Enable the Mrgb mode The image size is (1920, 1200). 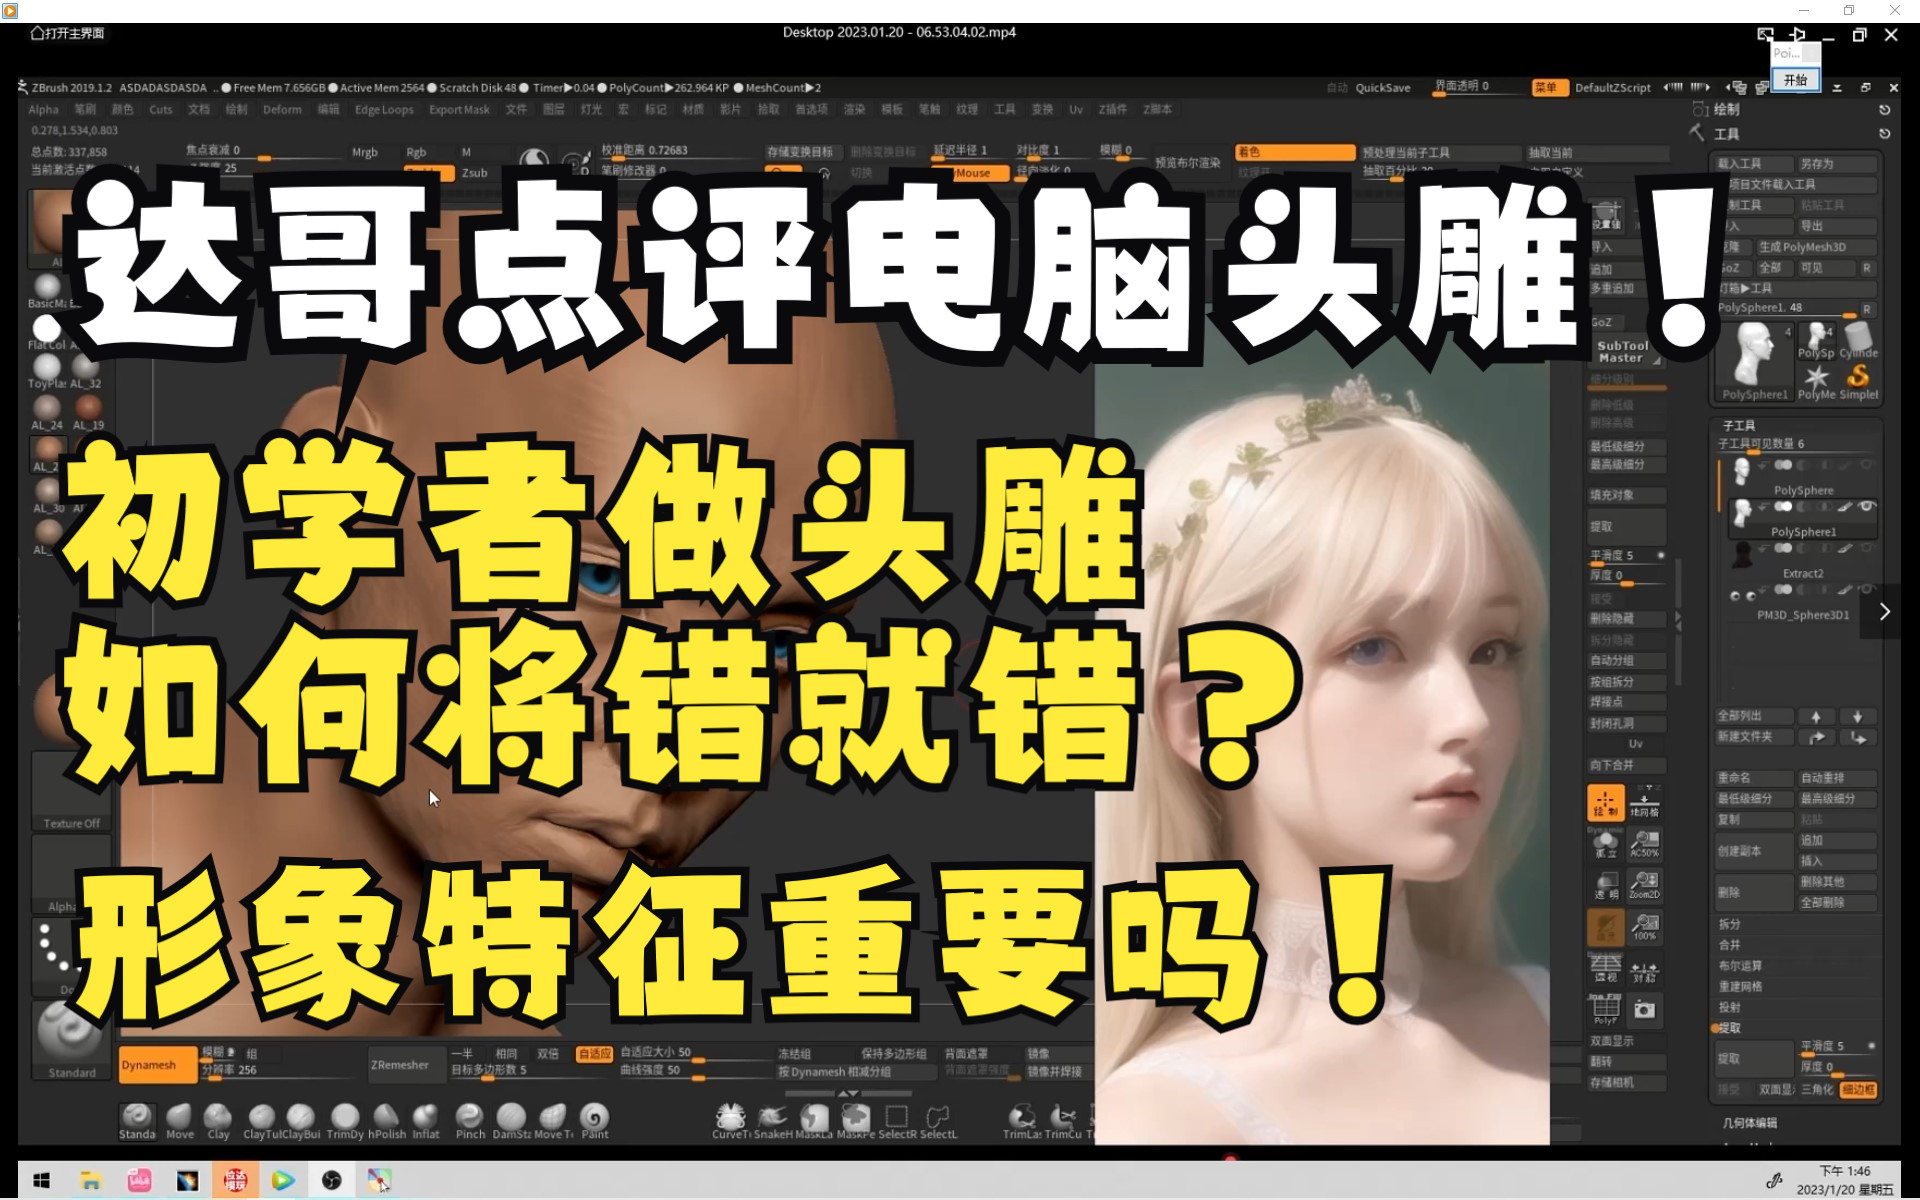pos(365,152)
